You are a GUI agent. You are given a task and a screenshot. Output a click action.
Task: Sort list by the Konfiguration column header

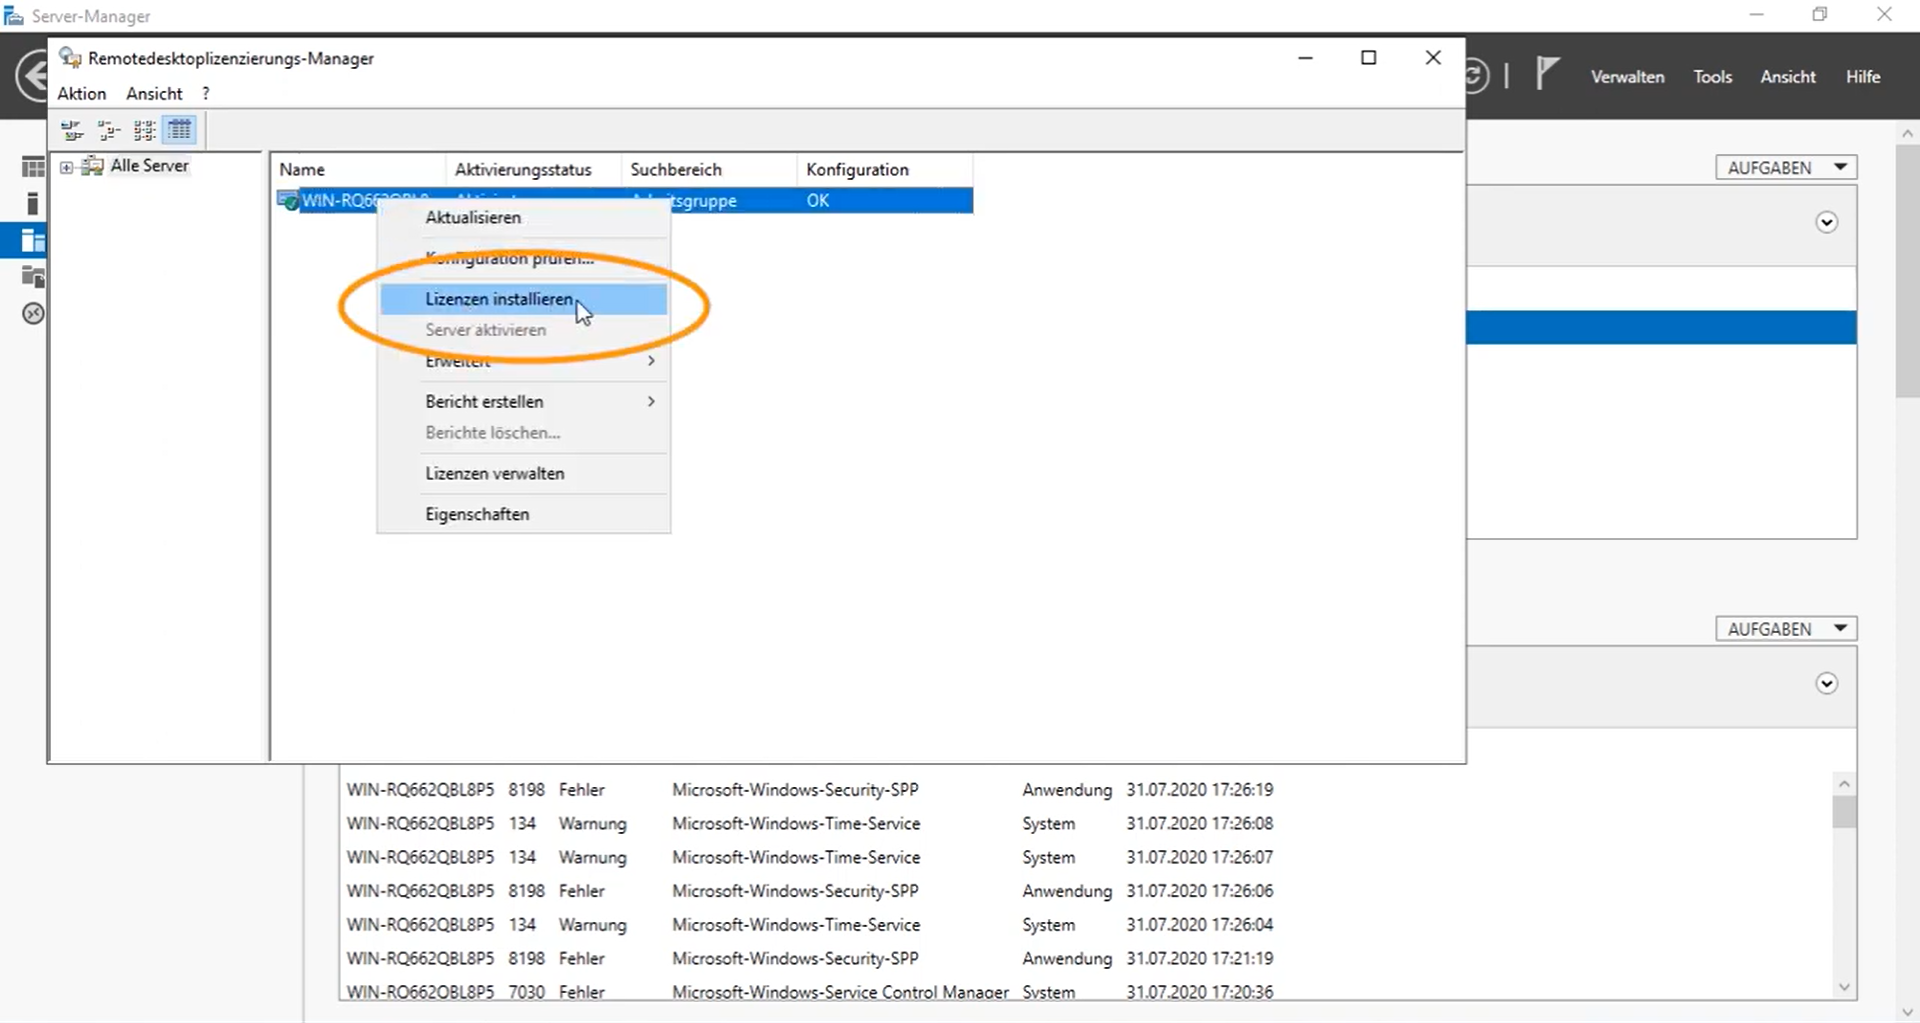coord(857,170)
